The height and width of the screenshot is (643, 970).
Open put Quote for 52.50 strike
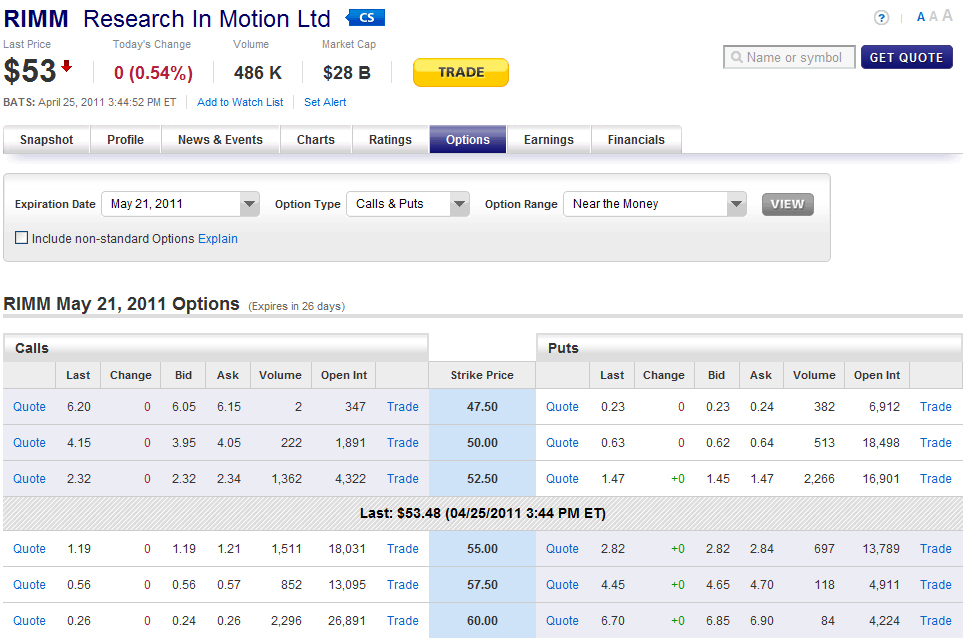tap(562, 478)
